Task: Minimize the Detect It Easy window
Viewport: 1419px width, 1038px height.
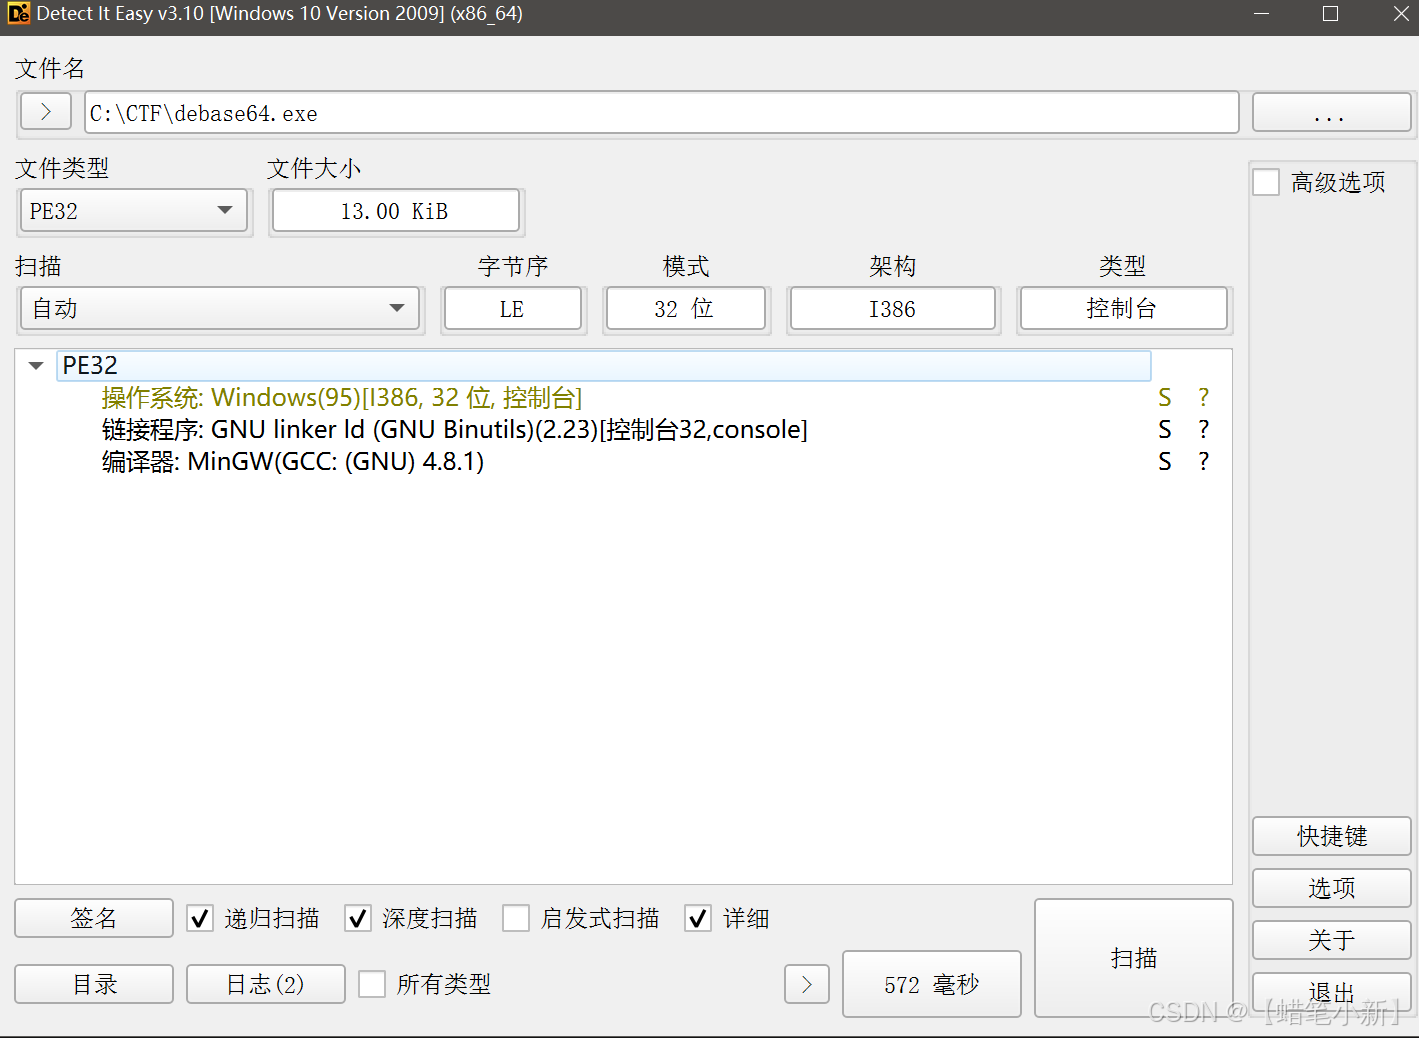Action: point(1262,14)
